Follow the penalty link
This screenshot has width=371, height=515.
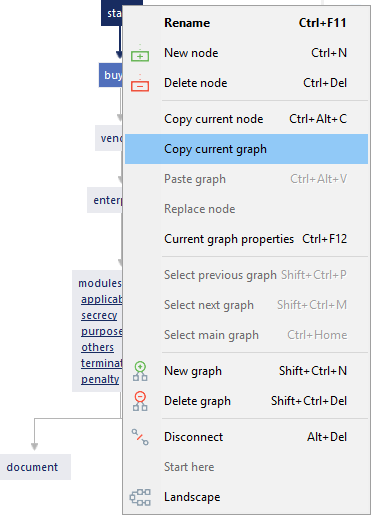click(x=100, y=379)
